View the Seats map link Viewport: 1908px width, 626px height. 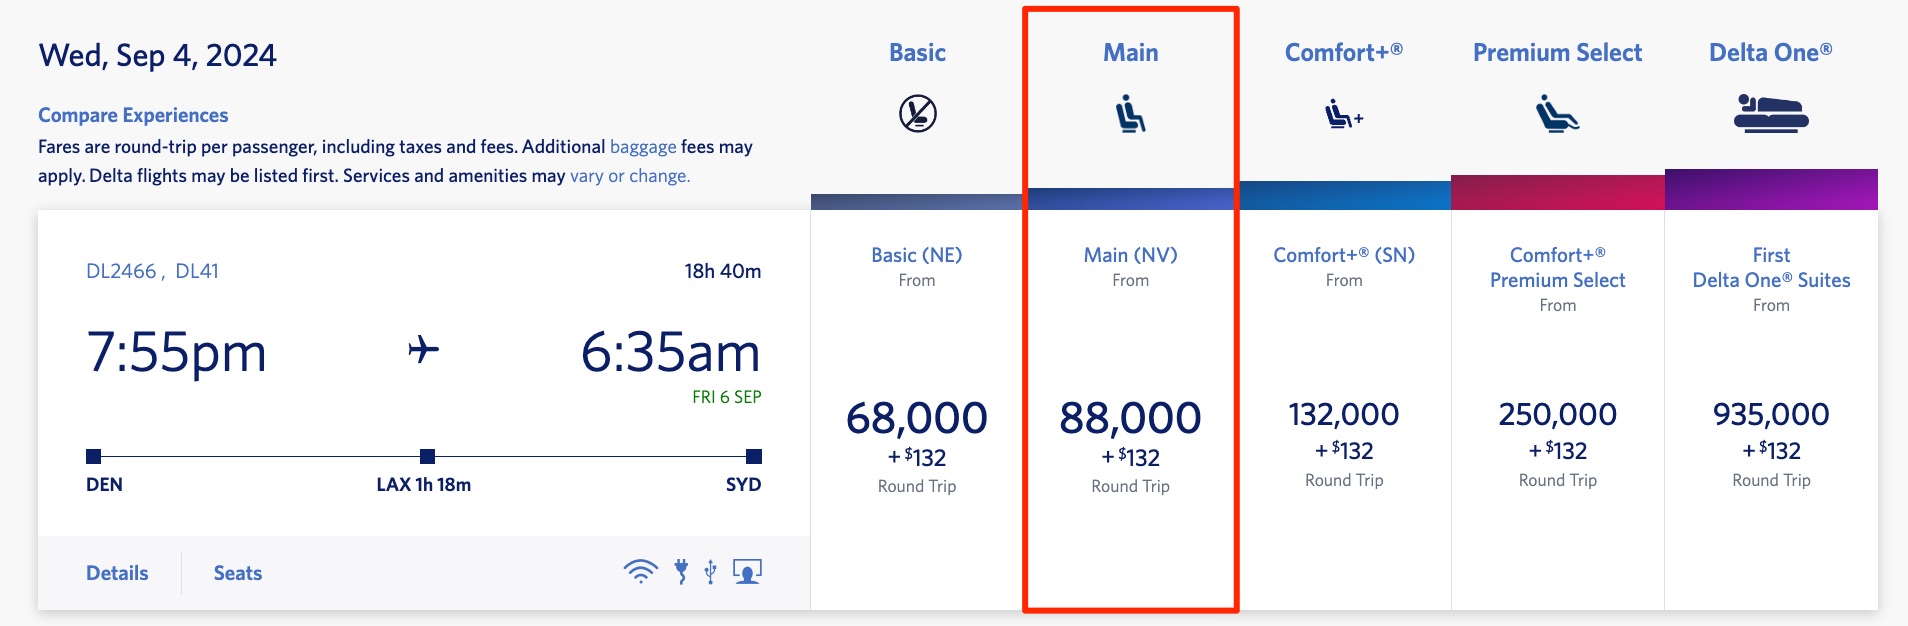coord(238,573)
